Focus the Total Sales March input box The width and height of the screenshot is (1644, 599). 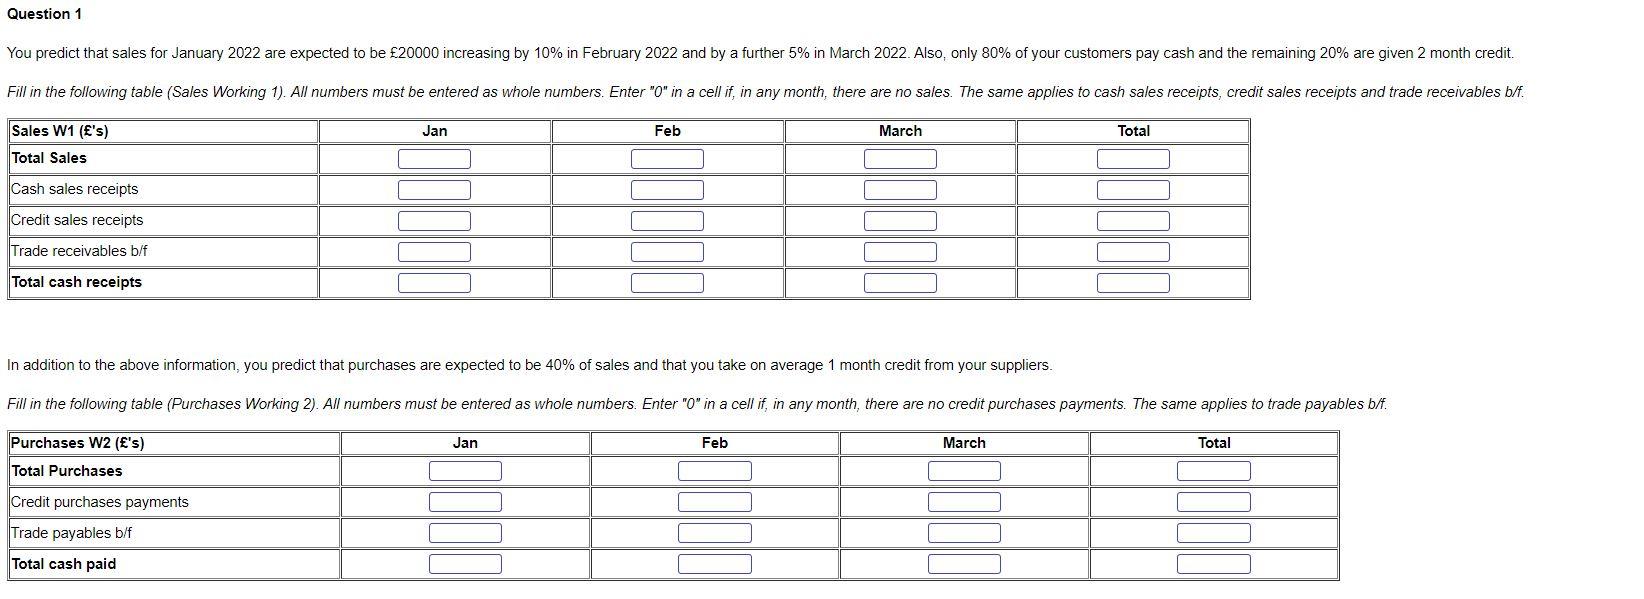point(900,159)
